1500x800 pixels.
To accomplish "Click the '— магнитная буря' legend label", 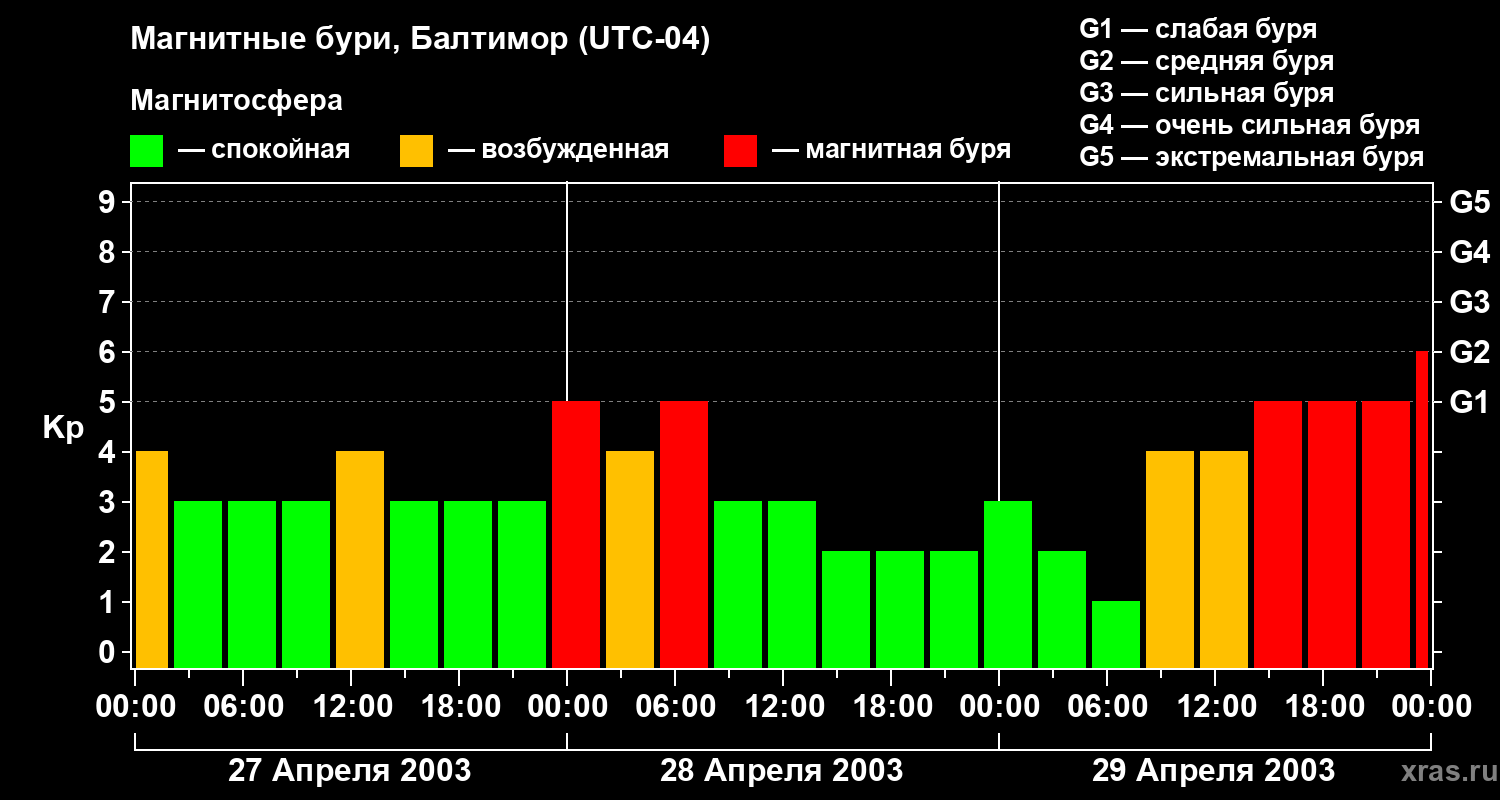I will (x=891, y=150).
